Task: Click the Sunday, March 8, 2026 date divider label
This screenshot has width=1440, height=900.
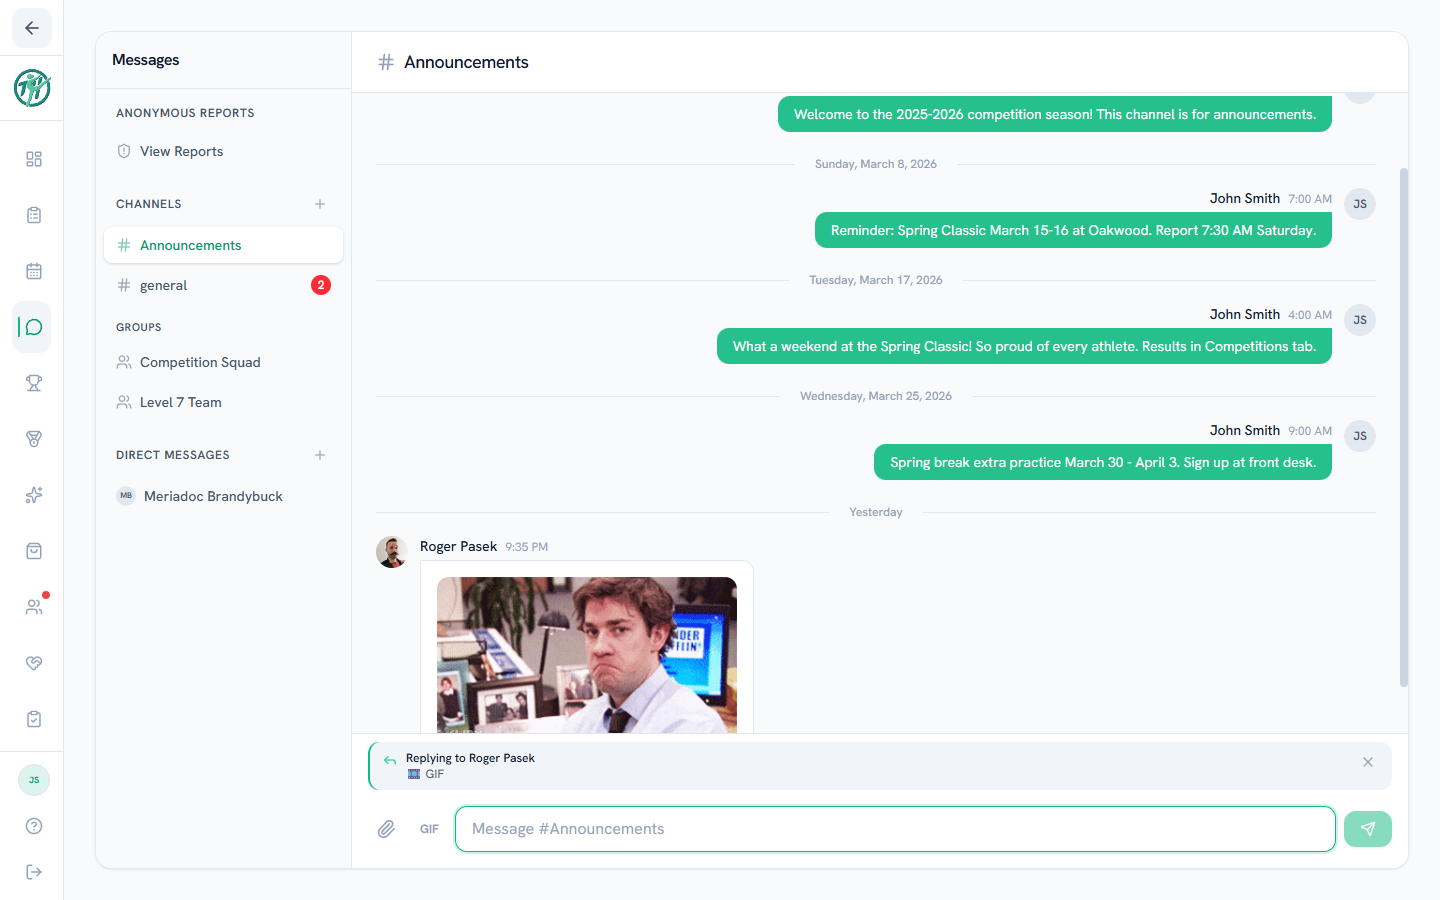Action: [x=876, y=164]
